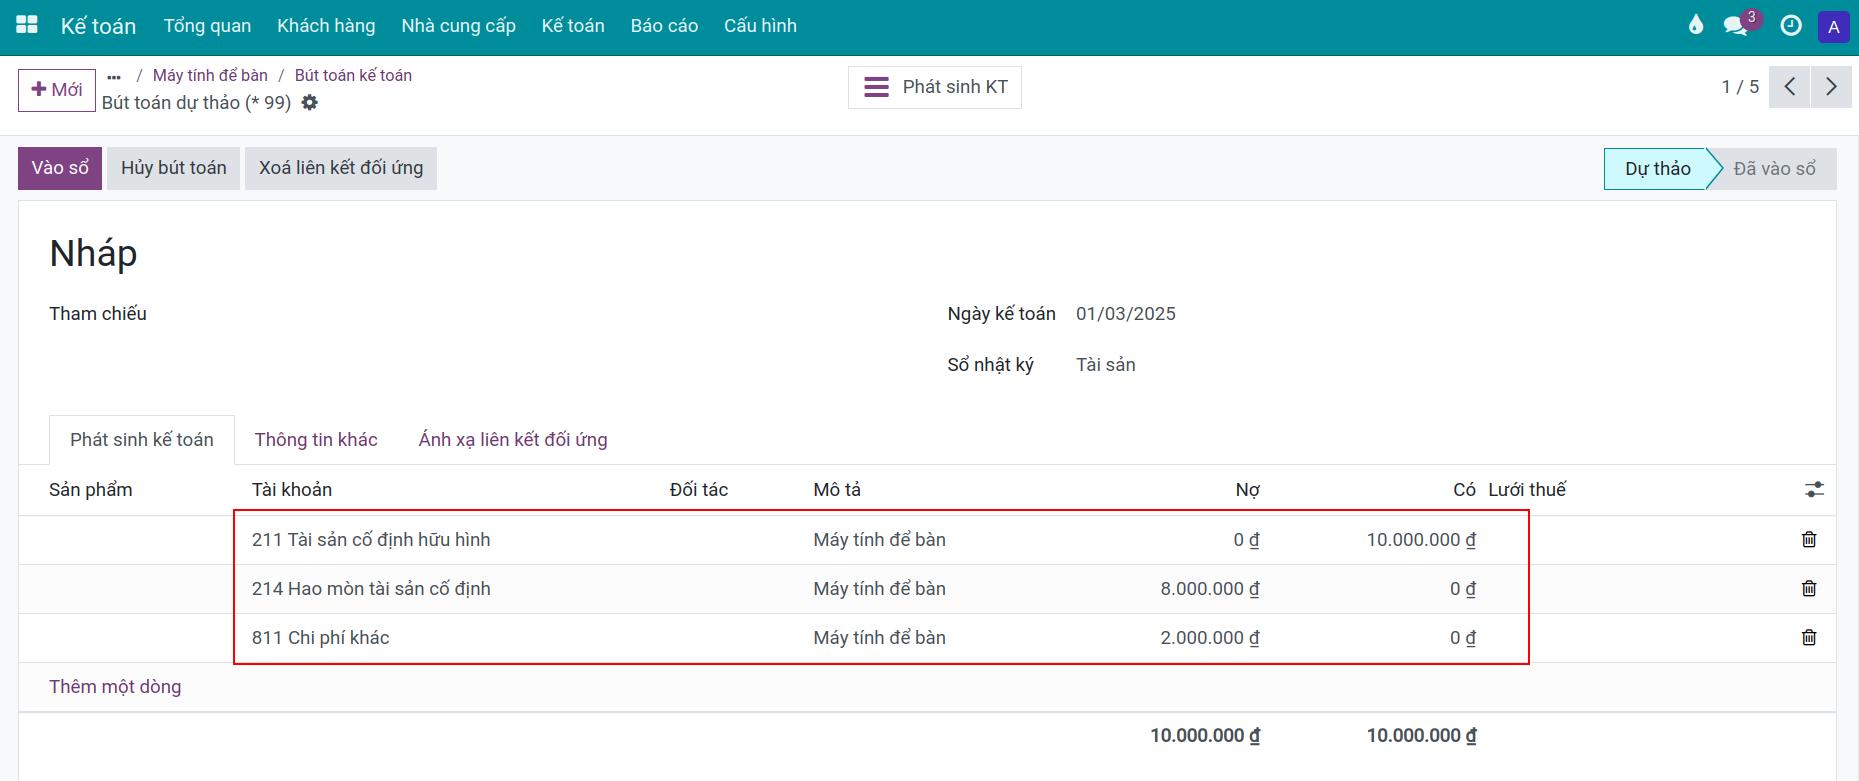Click the water drop debug icon

[x=1695, y=25]
